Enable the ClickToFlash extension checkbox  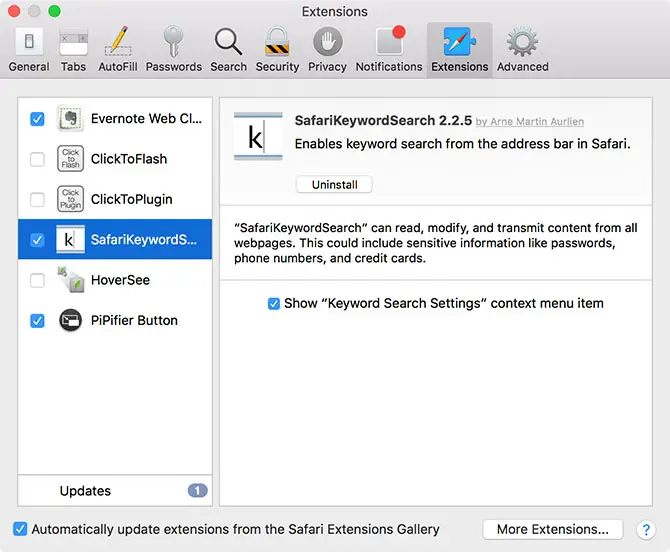[37, 159]
